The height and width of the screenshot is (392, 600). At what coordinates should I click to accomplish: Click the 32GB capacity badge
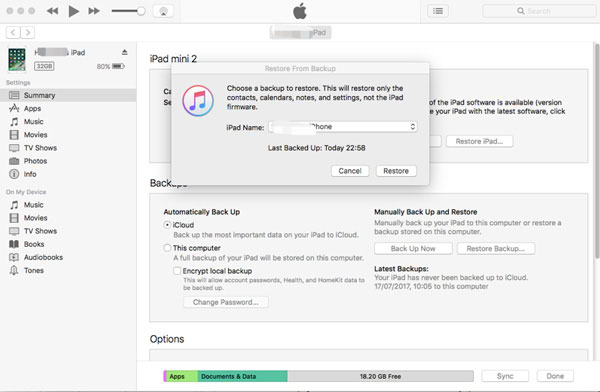pos(44,66)
